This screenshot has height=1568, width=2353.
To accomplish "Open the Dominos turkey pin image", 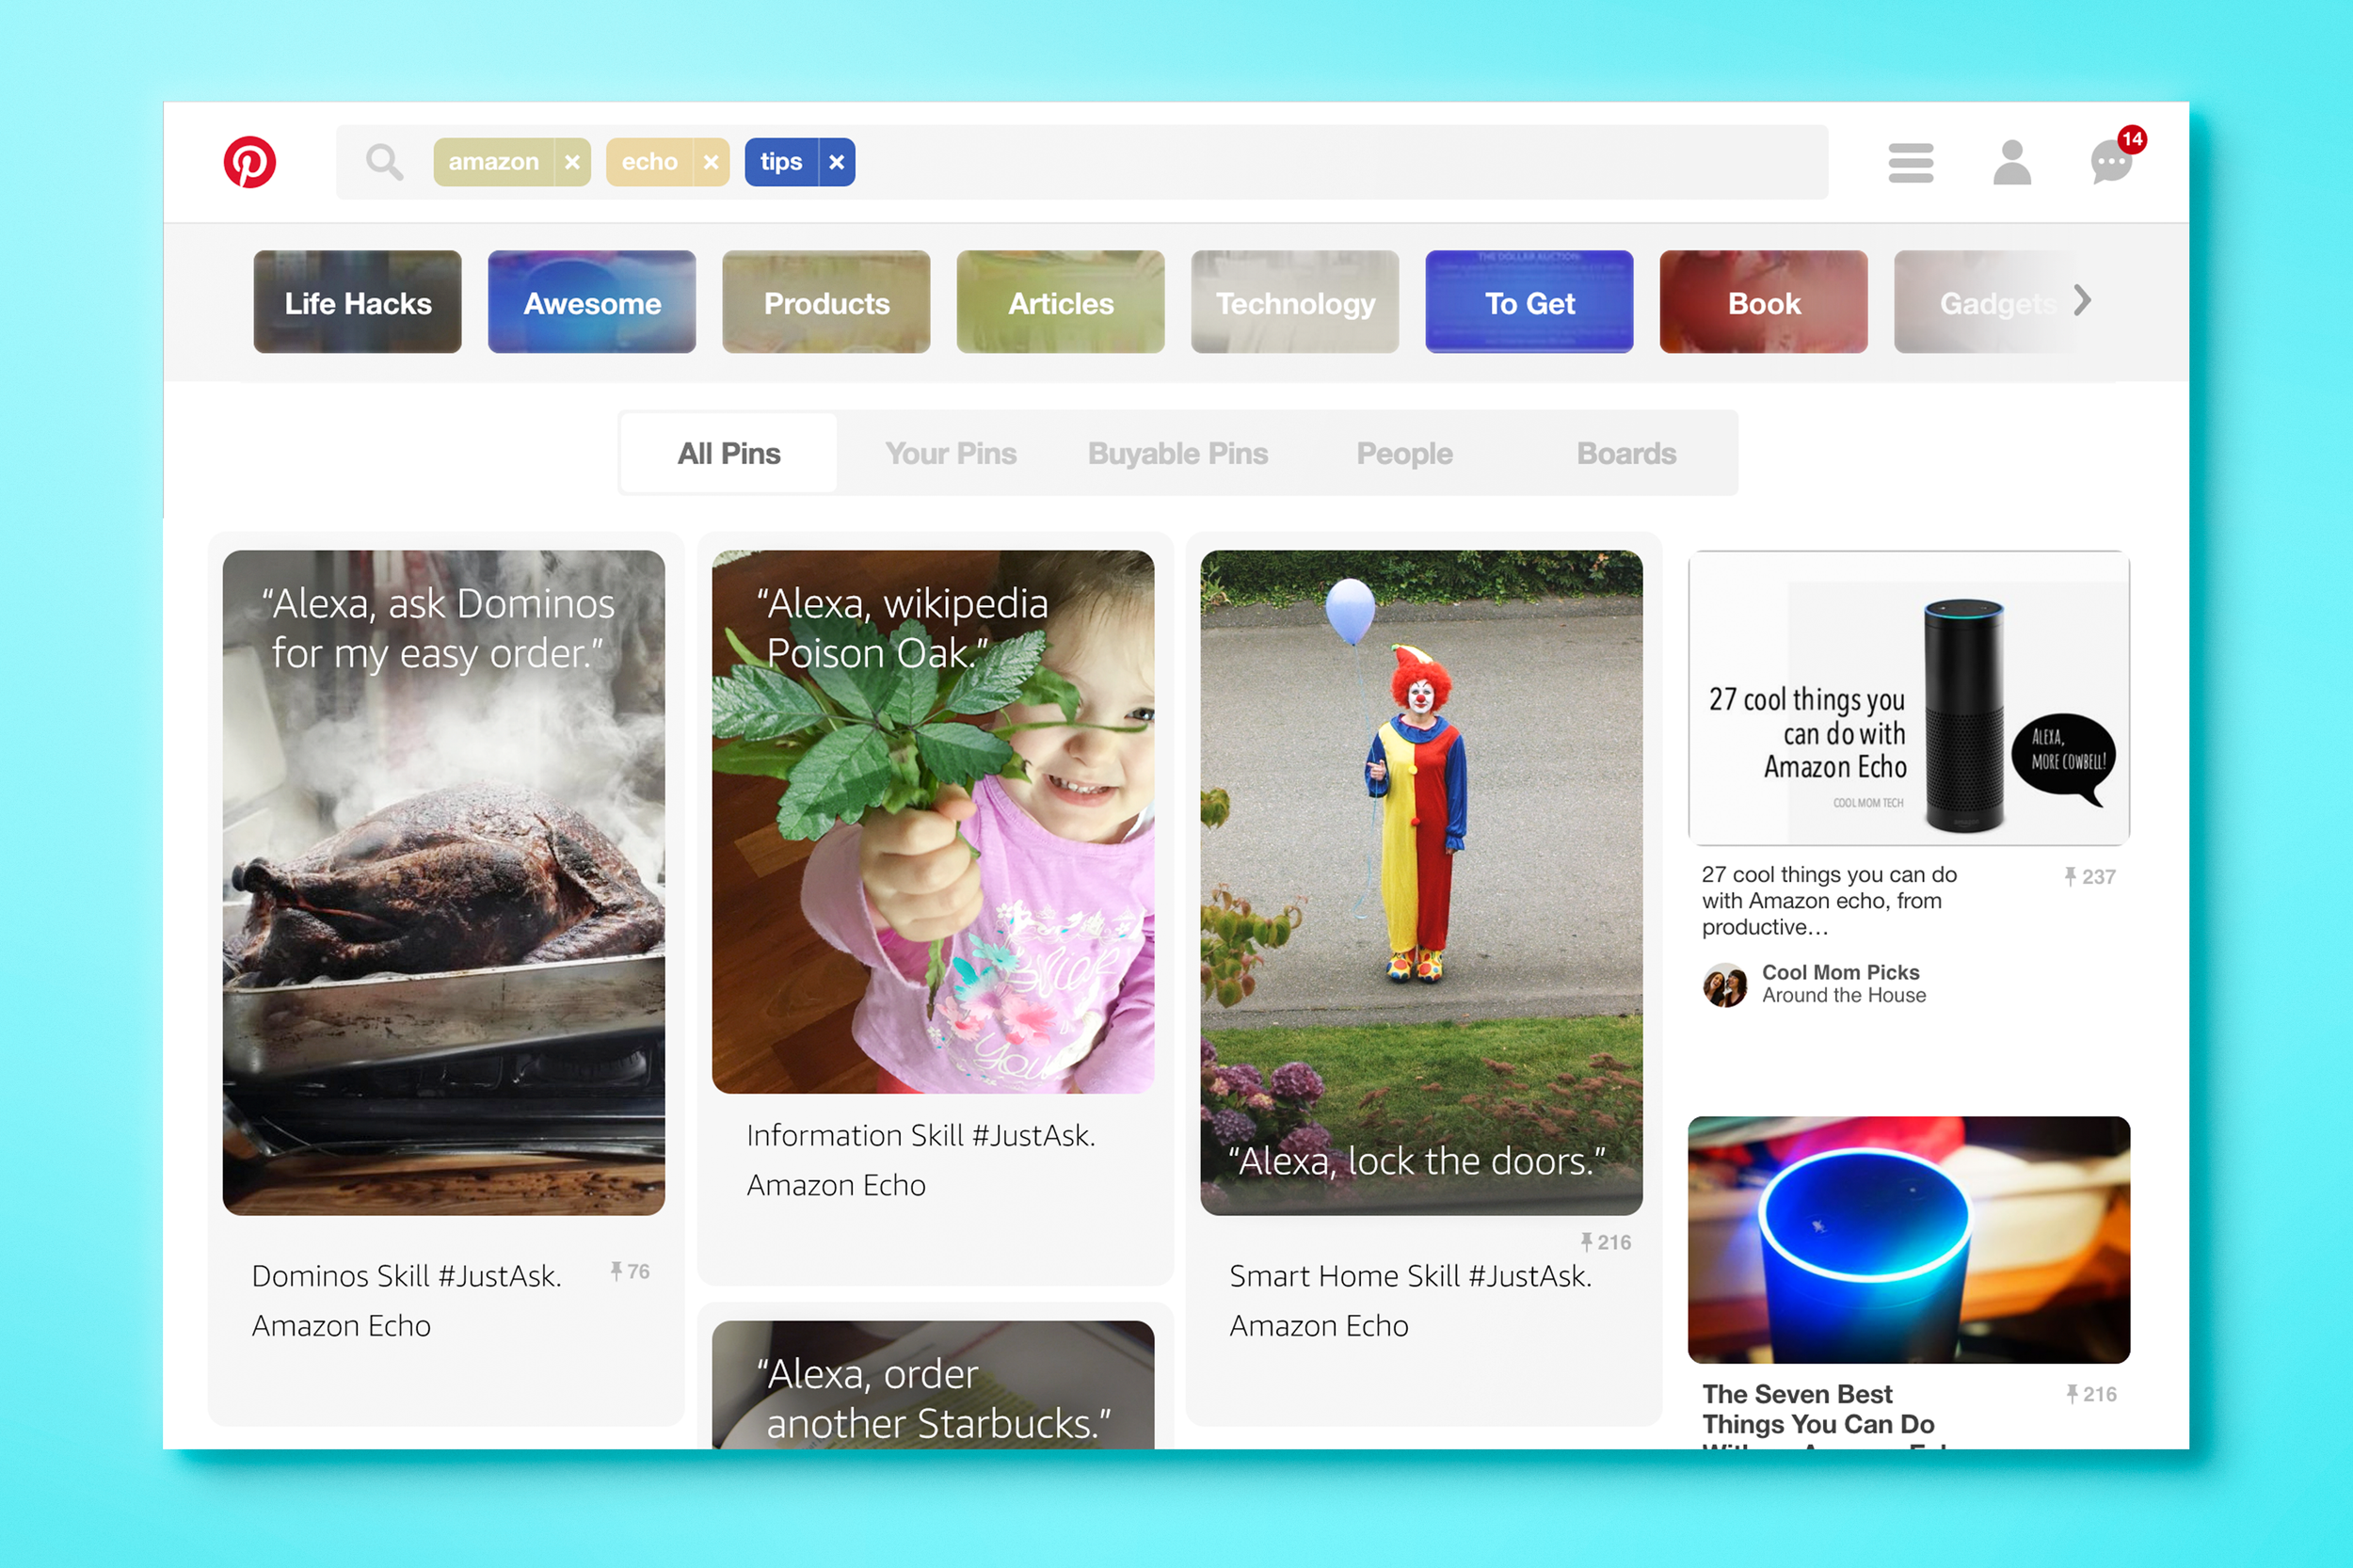I will click(x=443, y=882).
